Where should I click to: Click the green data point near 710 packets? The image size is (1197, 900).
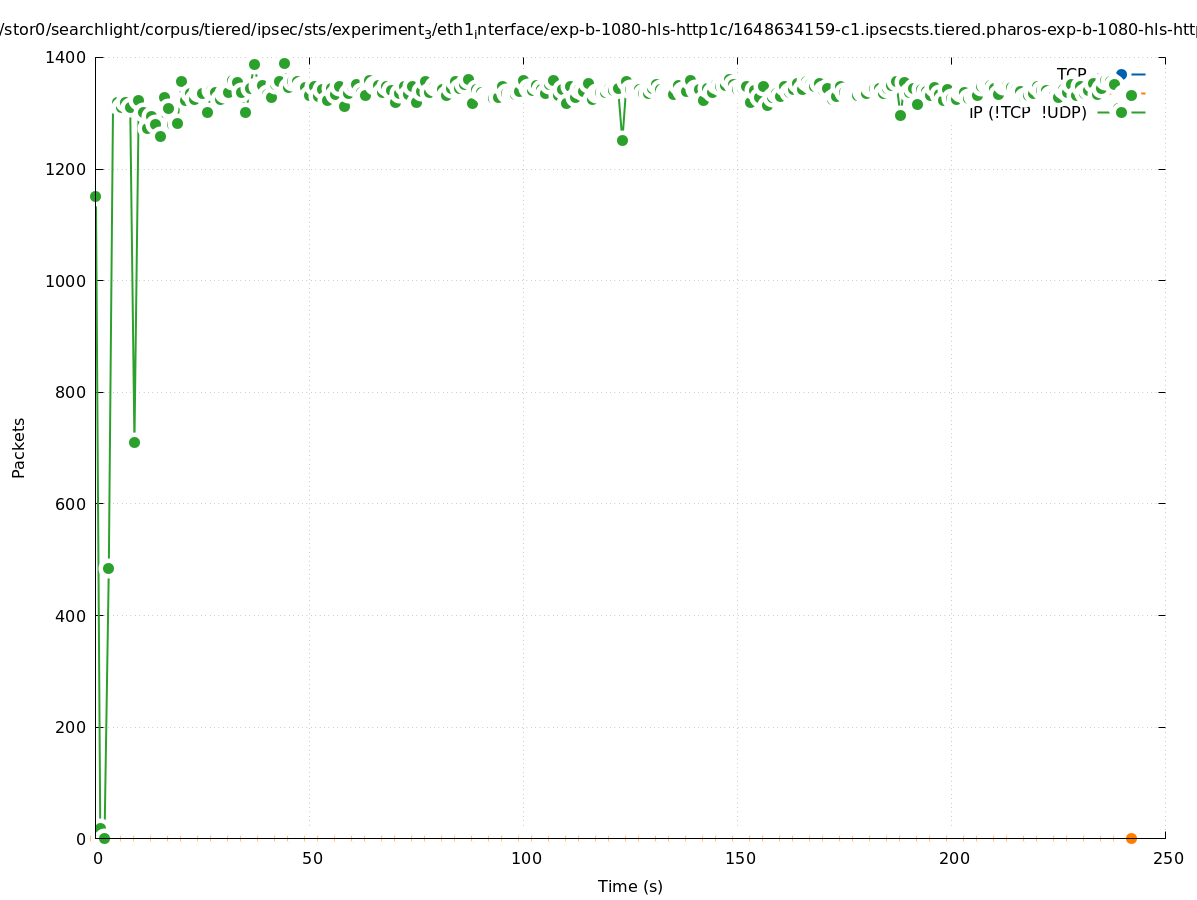(x=134, y=442)
